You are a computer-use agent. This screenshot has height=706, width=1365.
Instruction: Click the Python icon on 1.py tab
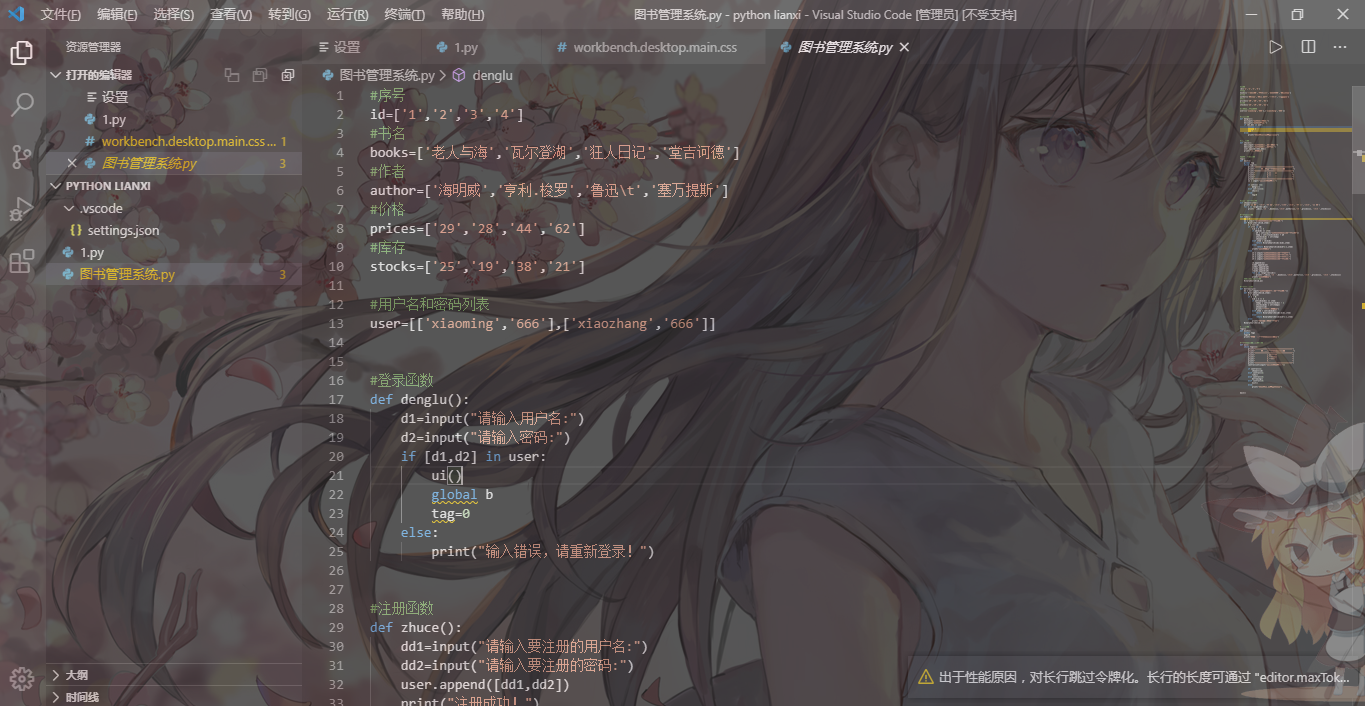pyautogui.click(x=442, y=47)
